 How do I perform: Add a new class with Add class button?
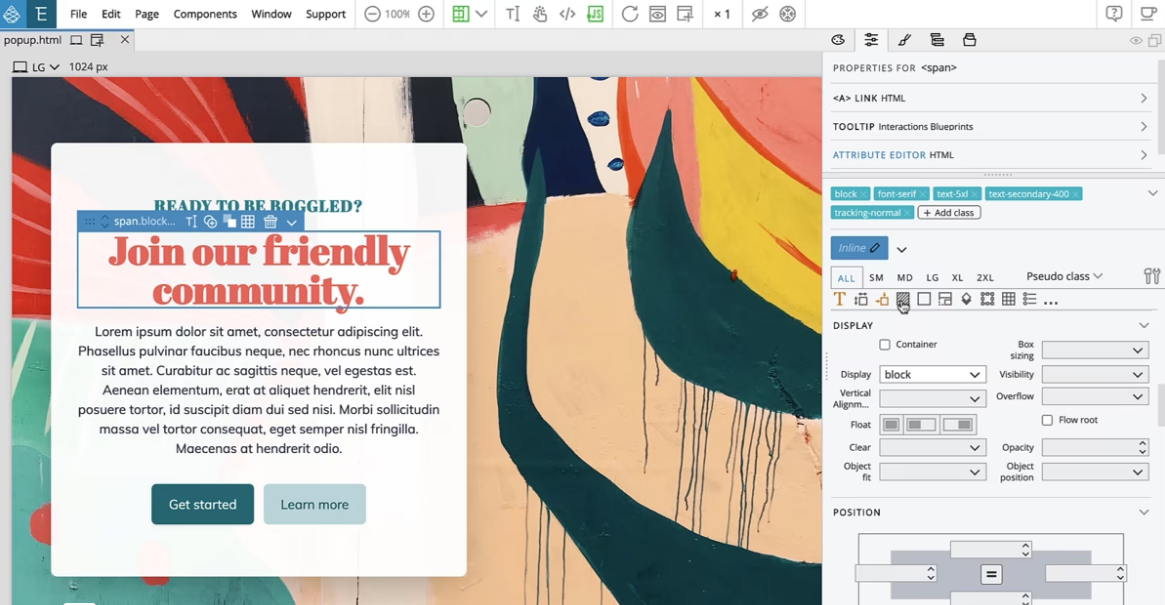coord(948,212)
